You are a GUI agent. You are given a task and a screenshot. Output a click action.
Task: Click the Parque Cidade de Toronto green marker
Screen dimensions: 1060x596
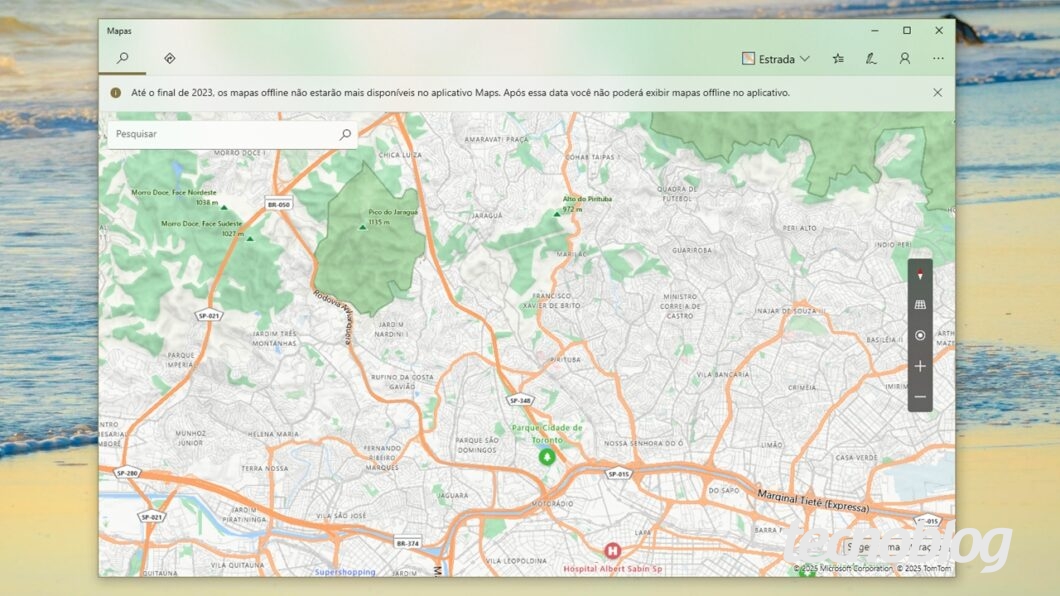[546, 456]
